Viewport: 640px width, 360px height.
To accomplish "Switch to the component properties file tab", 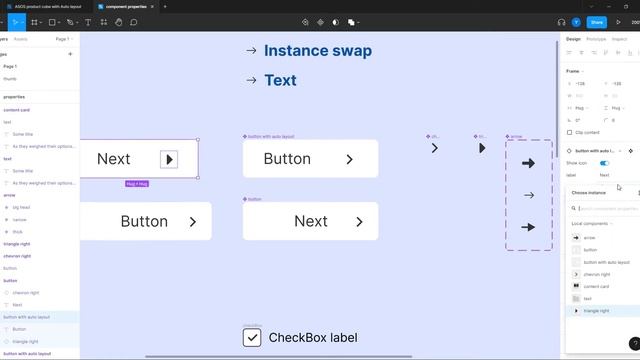I will (x=126, y=7).
